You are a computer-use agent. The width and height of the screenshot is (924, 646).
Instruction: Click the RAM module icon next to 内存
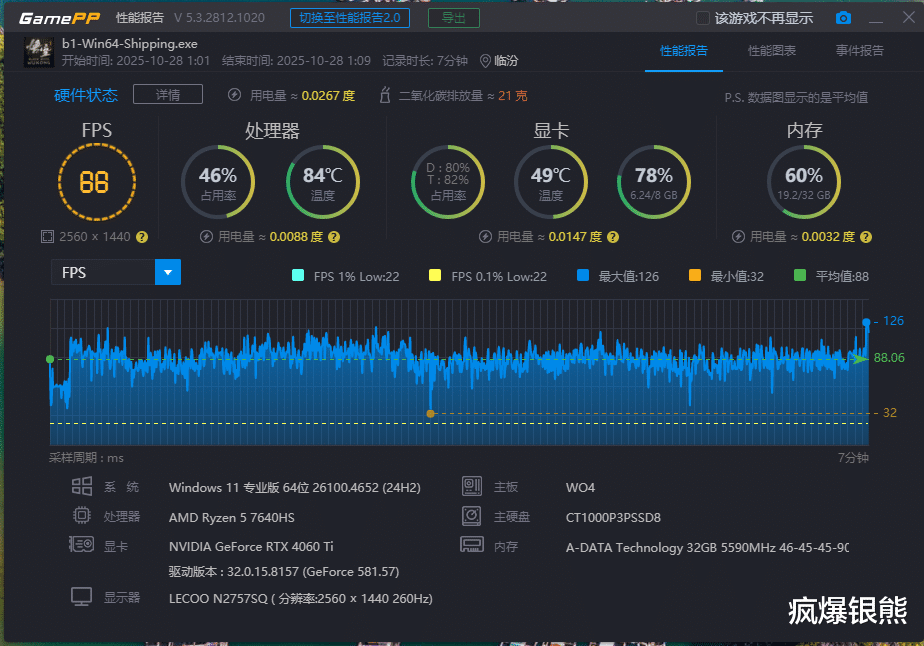click(x=472, y=544)
